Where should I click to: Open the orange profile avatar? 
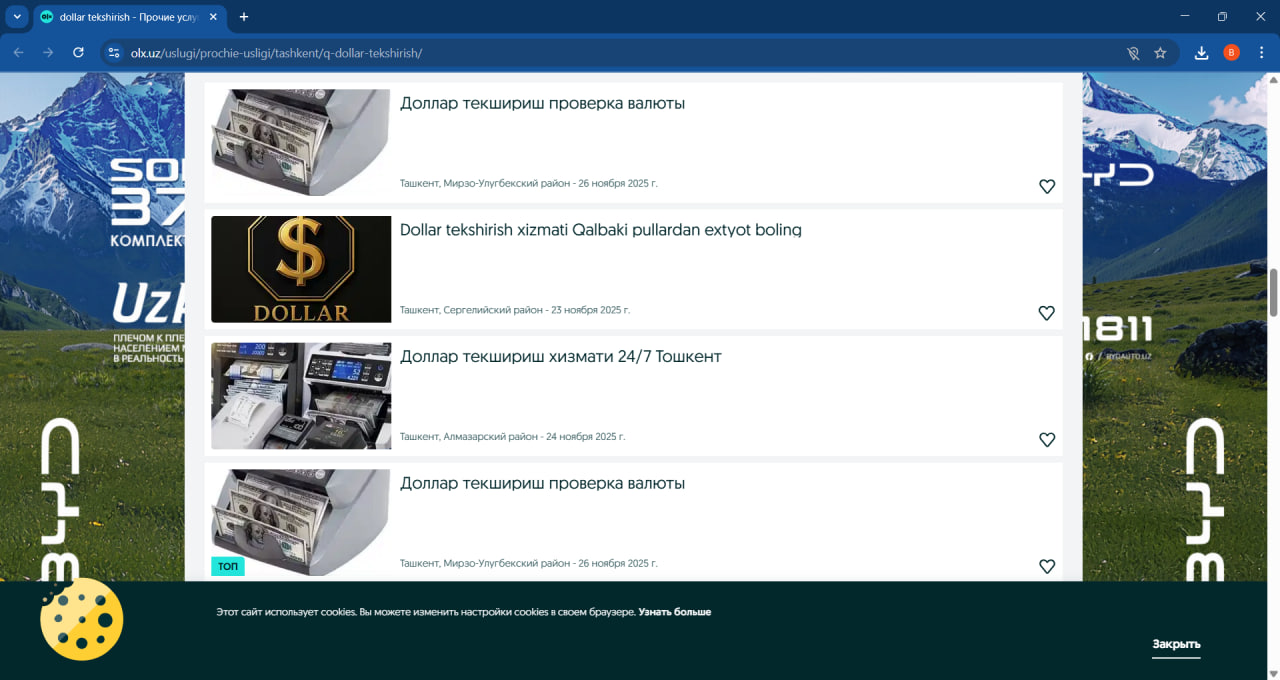tap(1231, 53)
